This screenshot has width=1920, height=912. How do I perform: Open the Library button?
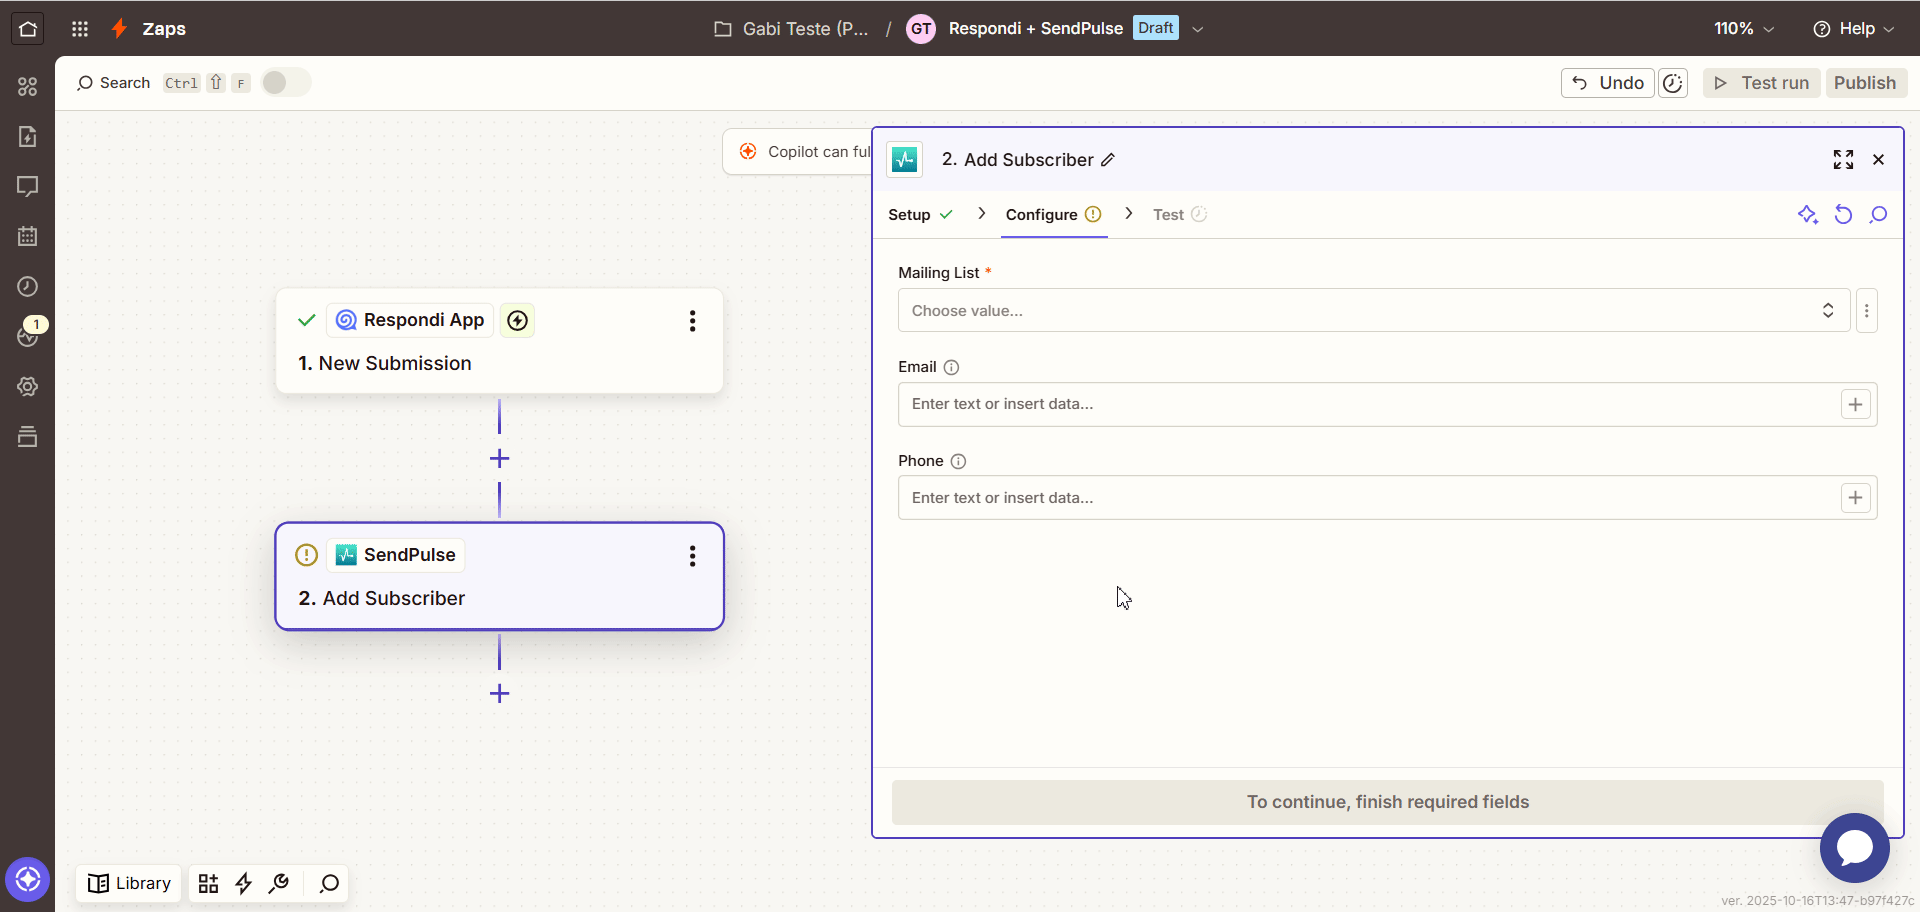click(x=129, y=884)
